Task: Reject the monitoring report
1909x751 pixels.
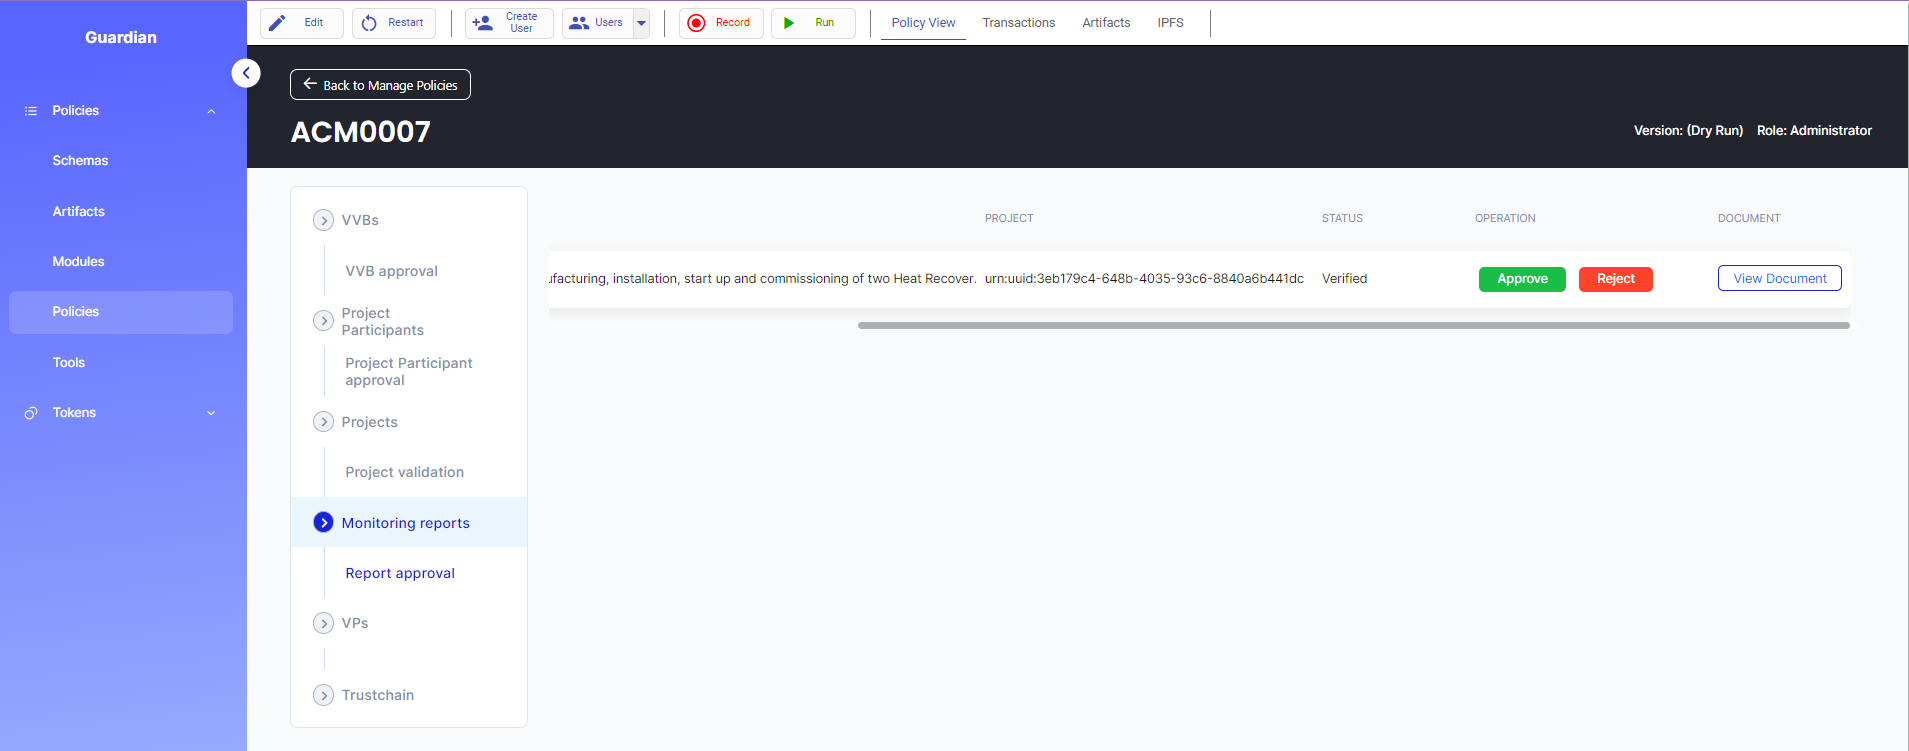Action: tap(1615, 279)
